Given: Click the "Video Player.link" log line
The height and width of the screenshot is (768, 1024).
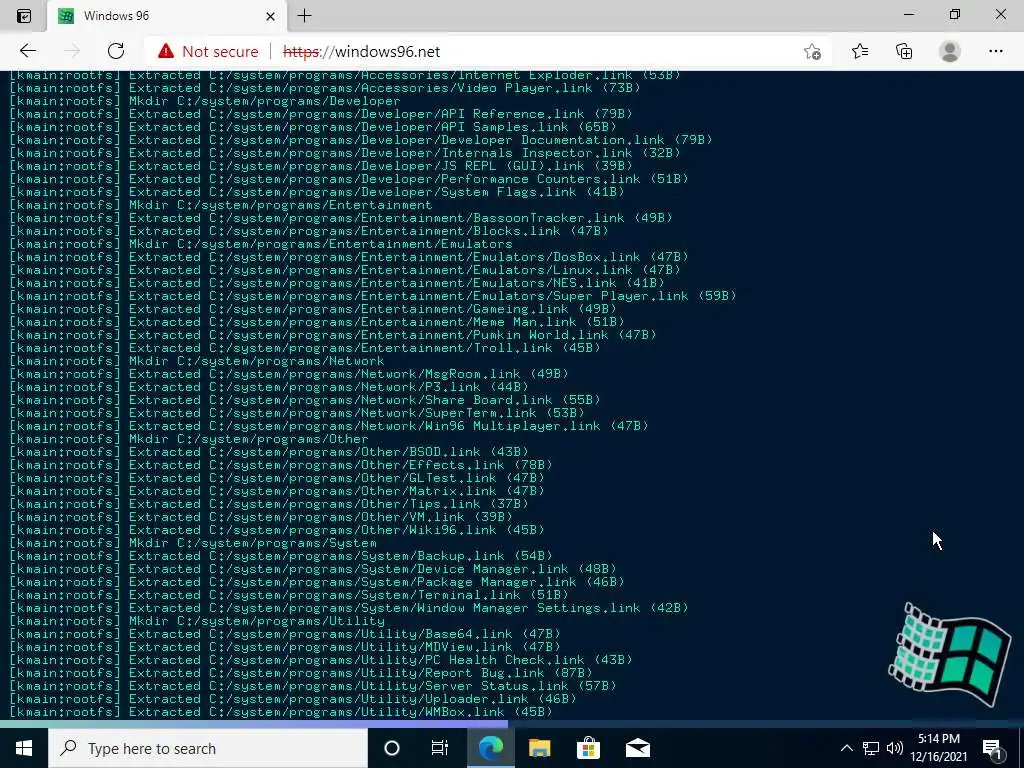Looking at the screenshot, I should [325, 88].
